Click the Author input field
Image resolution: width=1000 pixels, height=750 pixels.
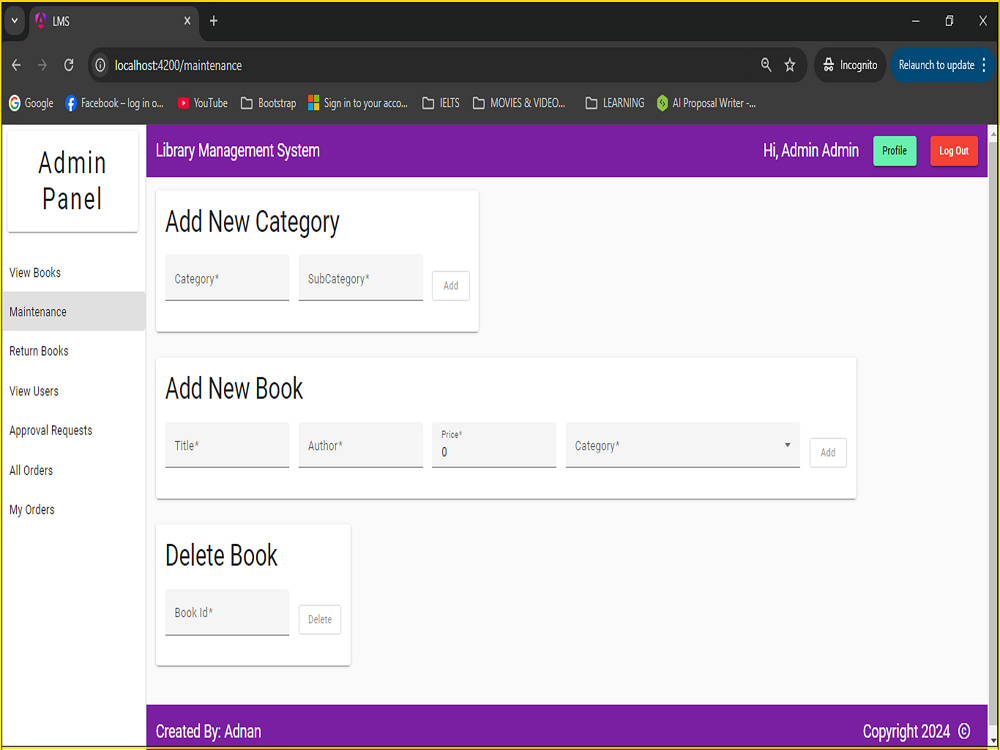(x=360, y=445)
